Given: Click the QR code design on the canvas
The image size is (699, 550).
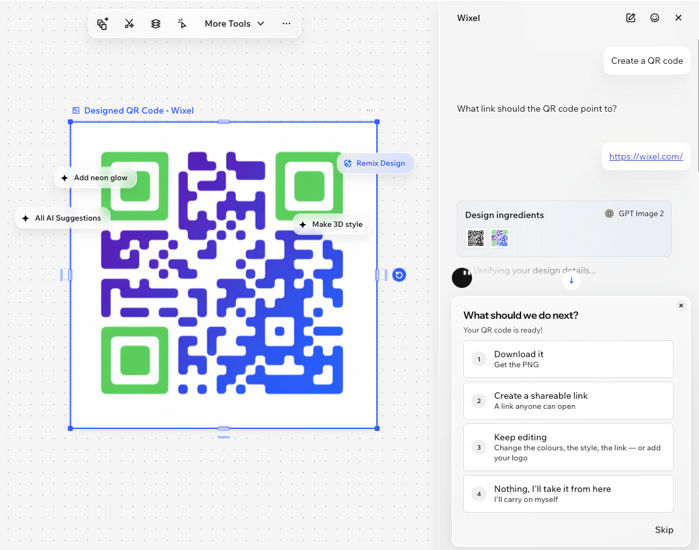Looking at the screenshot, I should click(x=222, y=273).
